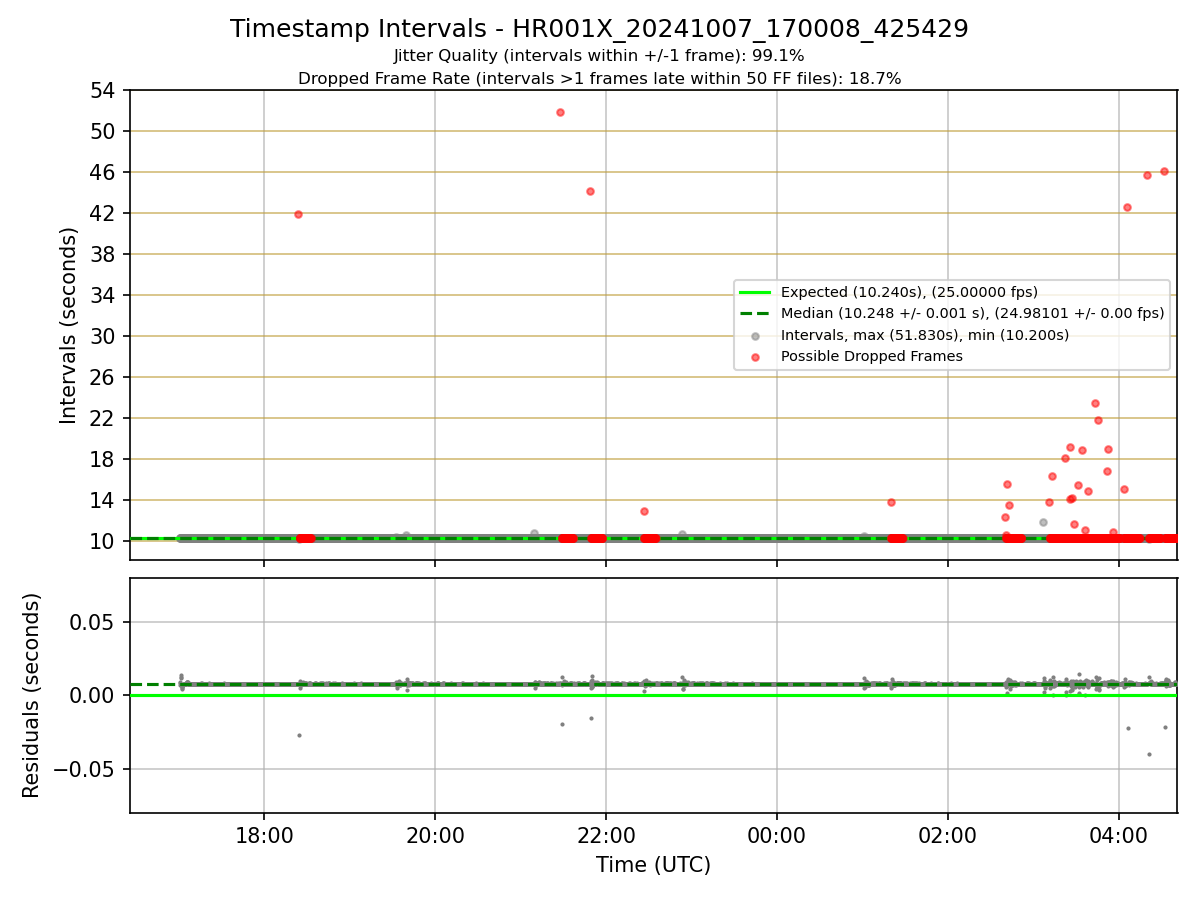Click the 'Median (10.248 +/- 0.001 s)' legend text
1200x900 pixels.
coord(972,313)
